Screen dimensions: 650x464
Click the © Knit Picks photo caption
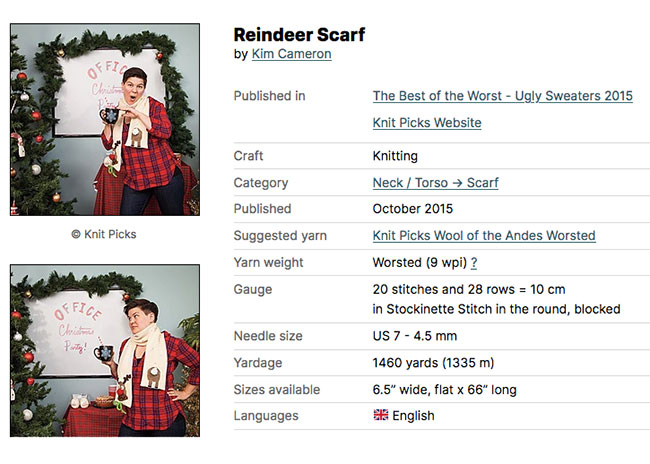[x=104, y=234]
